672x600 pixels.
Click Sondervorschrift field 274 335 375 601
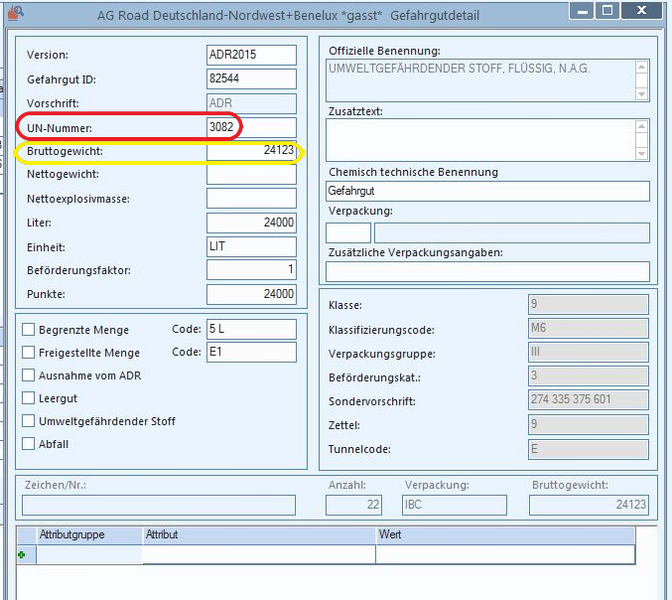(588, 400)
